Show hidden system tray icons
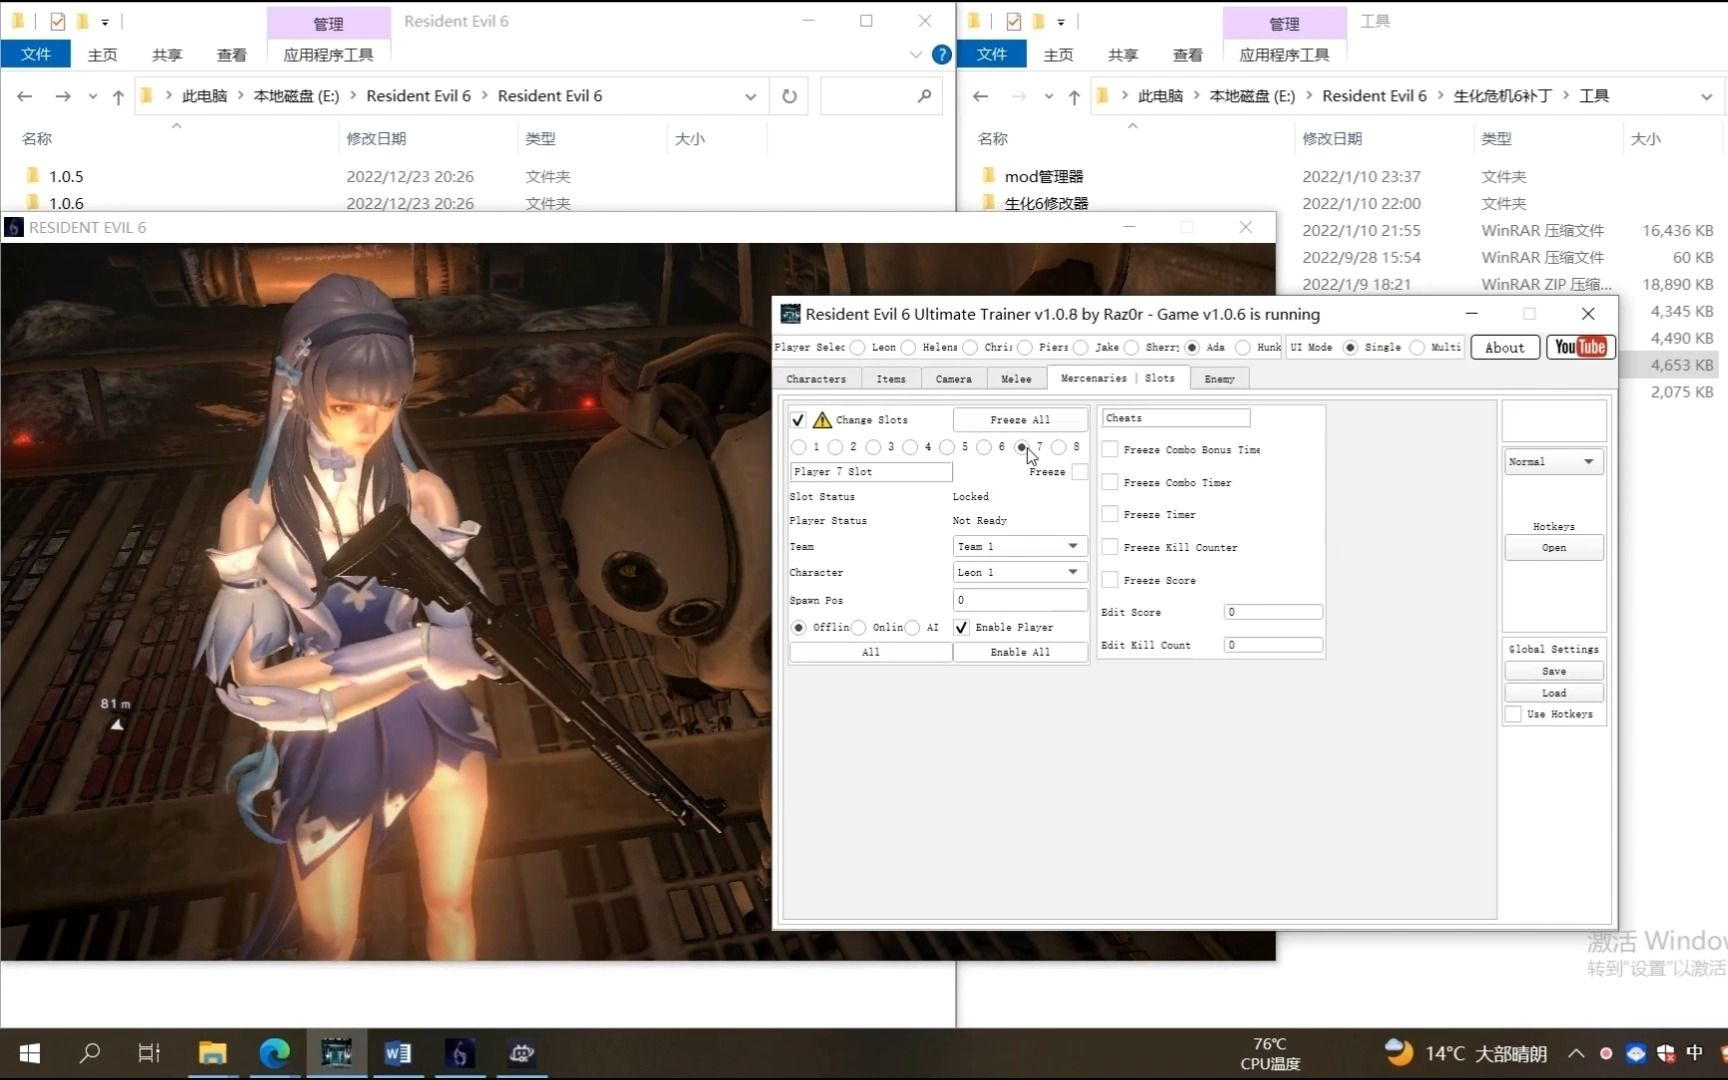Image resolution: width=1728 pixels, height=1080 pixels. [1576, 1053]
